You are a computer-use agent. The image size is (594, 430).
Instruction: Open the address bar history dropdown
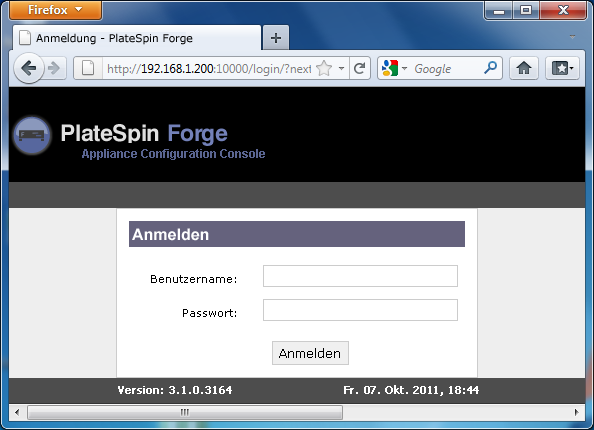(341, 69)
